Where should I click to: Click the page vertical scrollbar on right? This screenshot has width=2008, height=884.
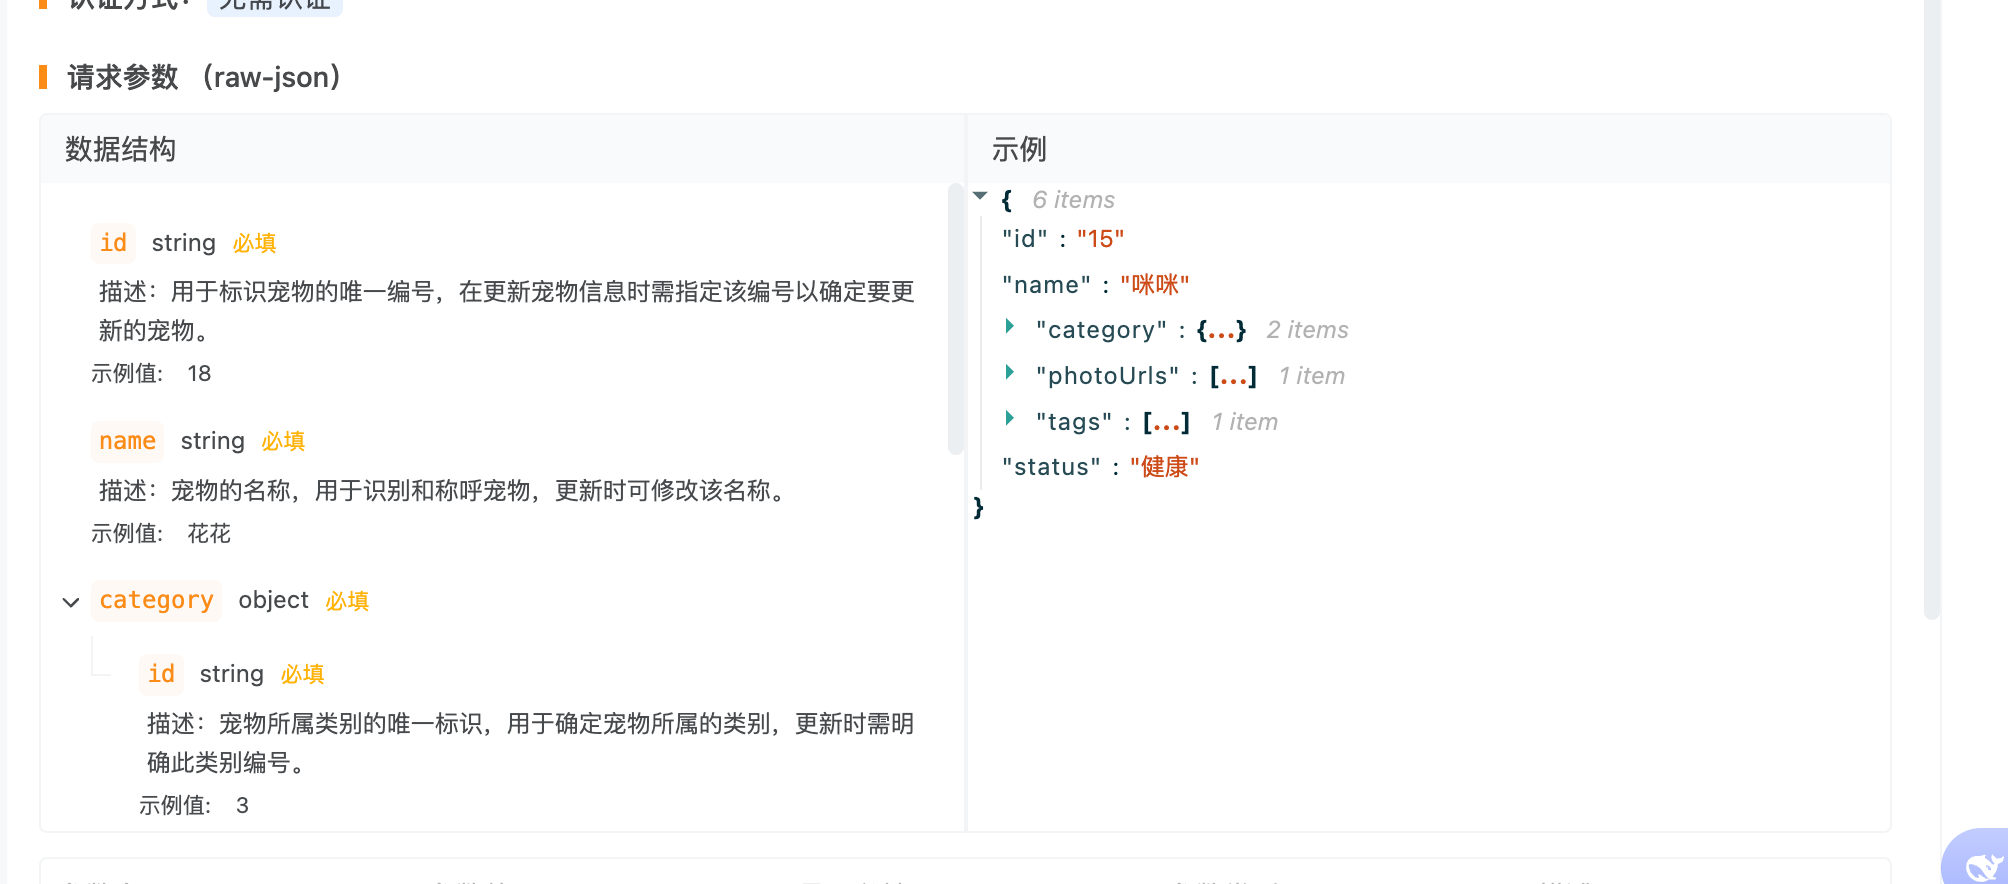click(1932, 310)
